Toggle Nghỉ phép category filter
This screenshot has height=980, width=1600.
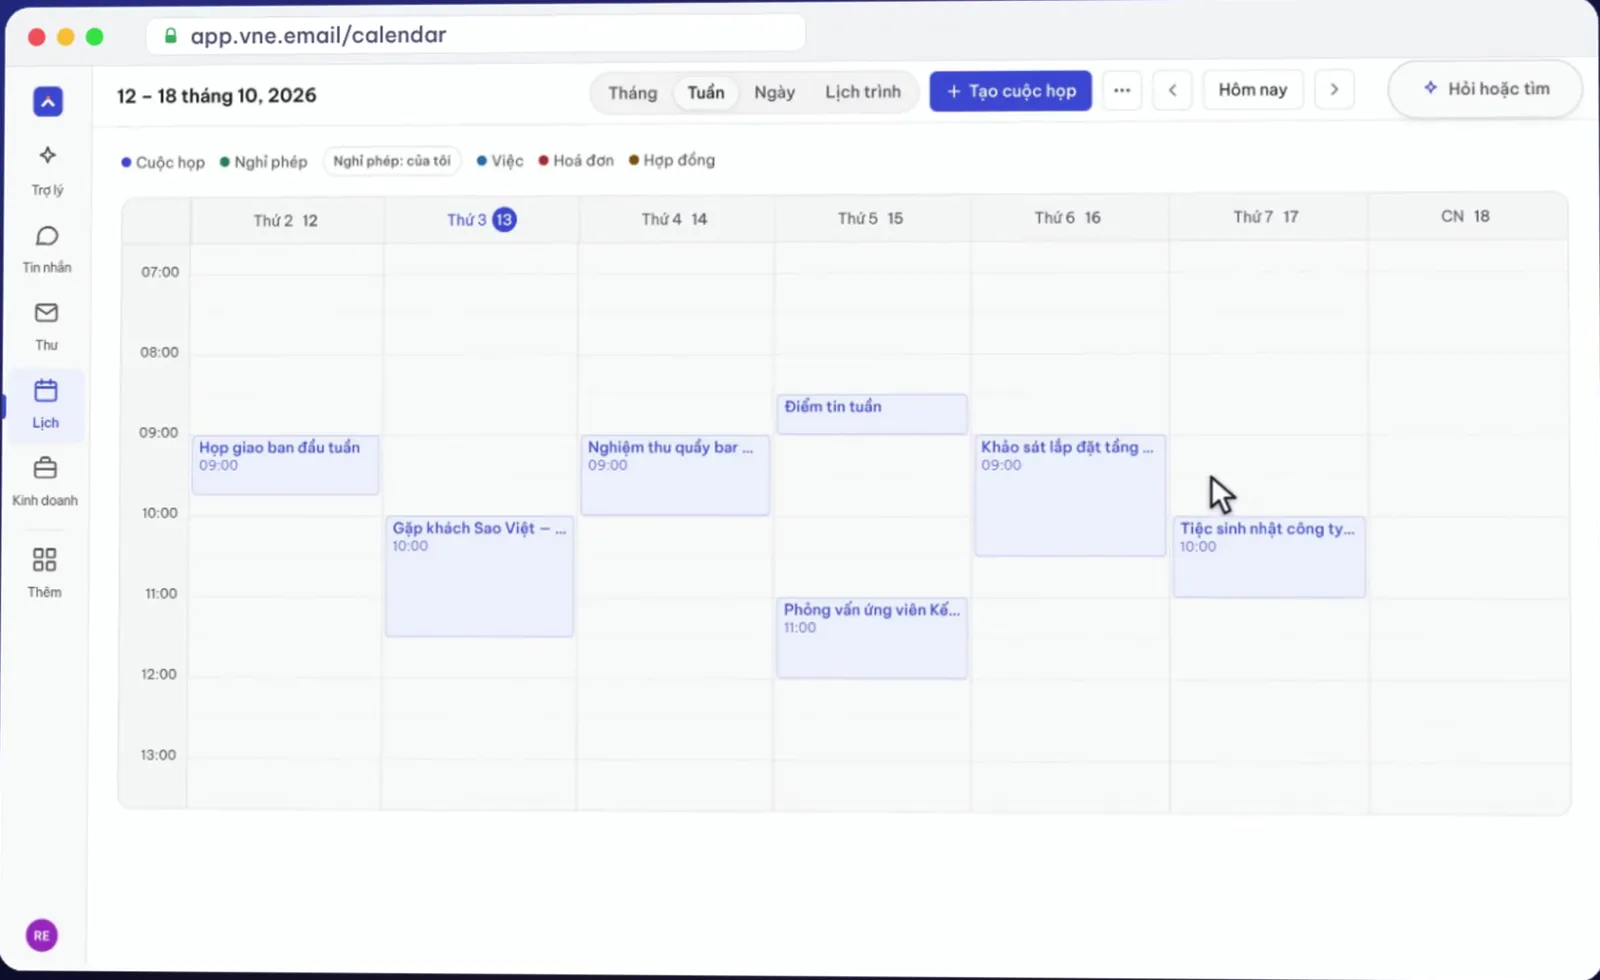264,162
